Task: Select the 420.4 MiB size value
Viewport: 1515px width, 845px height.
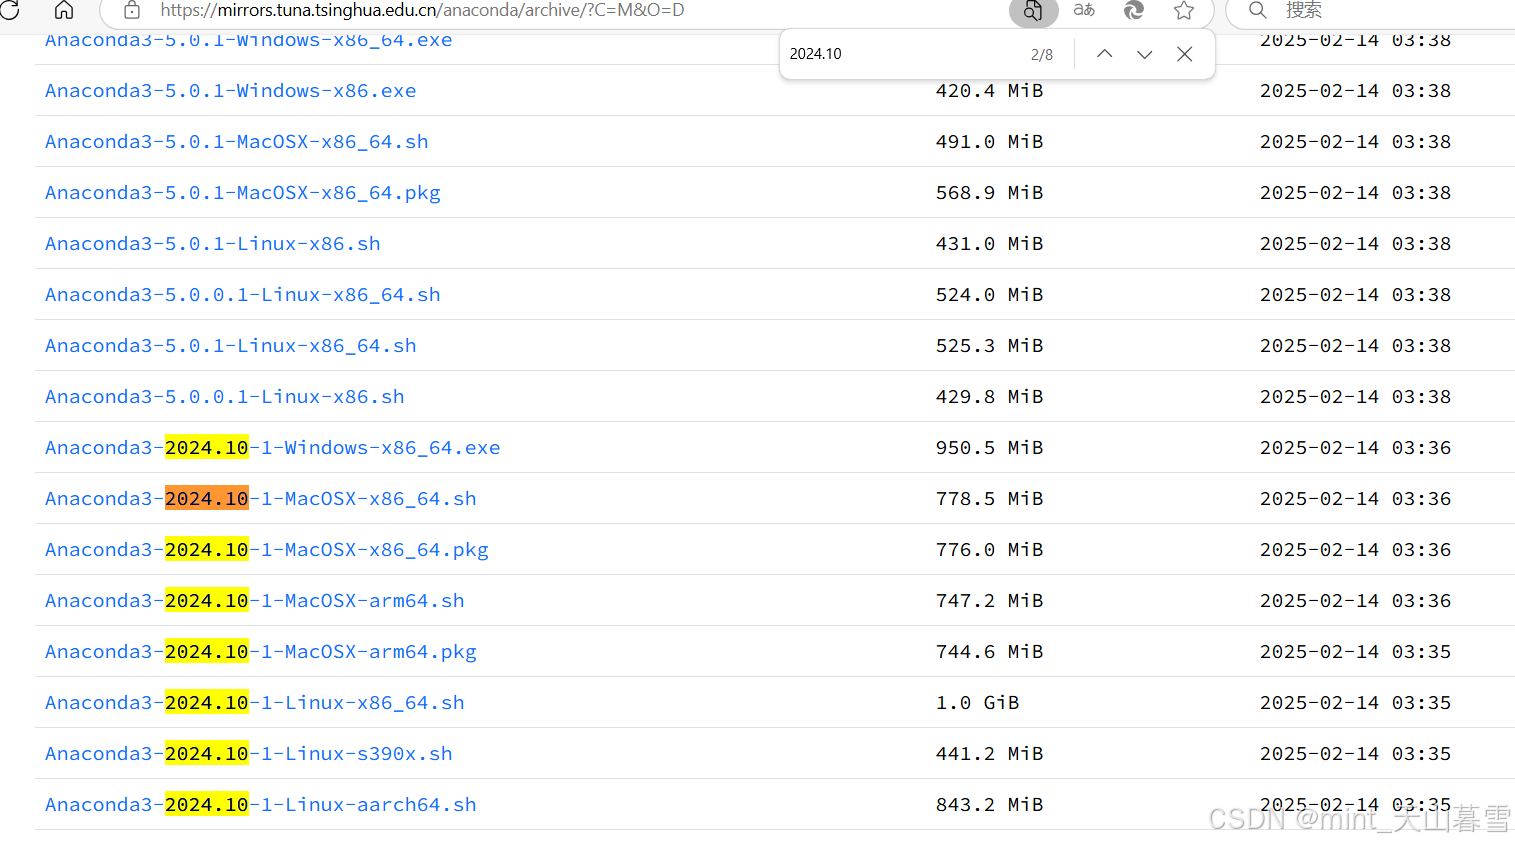Action: click(x=989, y=91)
